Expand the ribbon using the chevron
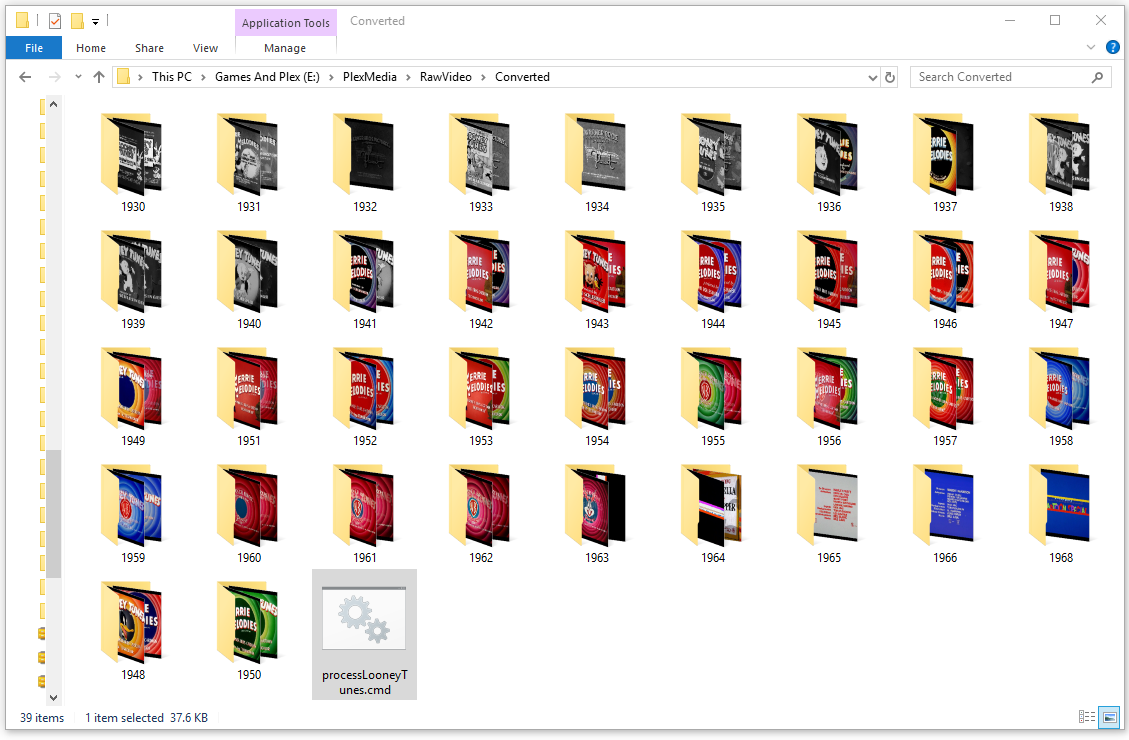The width and height of the screenshot is (1129, 740). coord(1091,48)
